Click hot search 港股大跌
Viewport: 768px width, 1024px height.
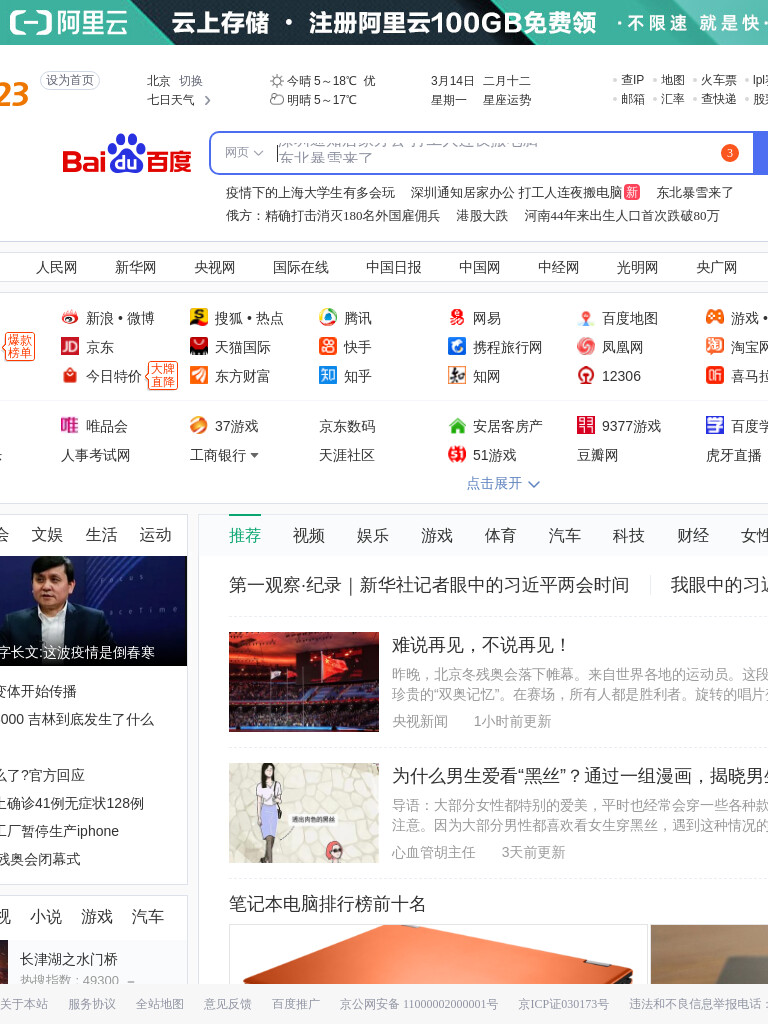(x=482, y=216)
